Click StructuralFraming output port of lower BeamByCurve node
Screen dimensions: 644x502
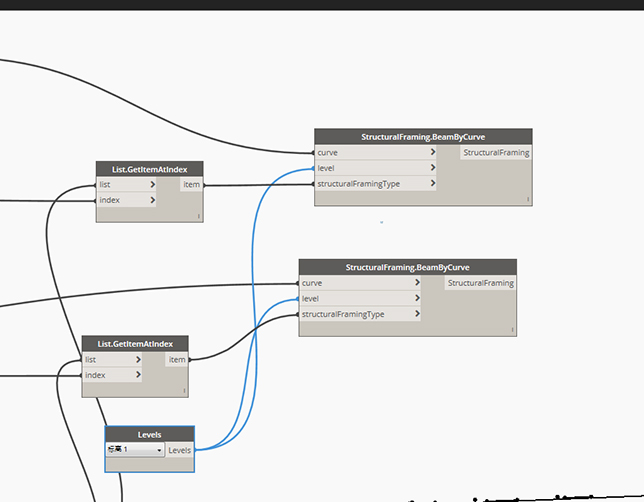[x=481, y=283]
